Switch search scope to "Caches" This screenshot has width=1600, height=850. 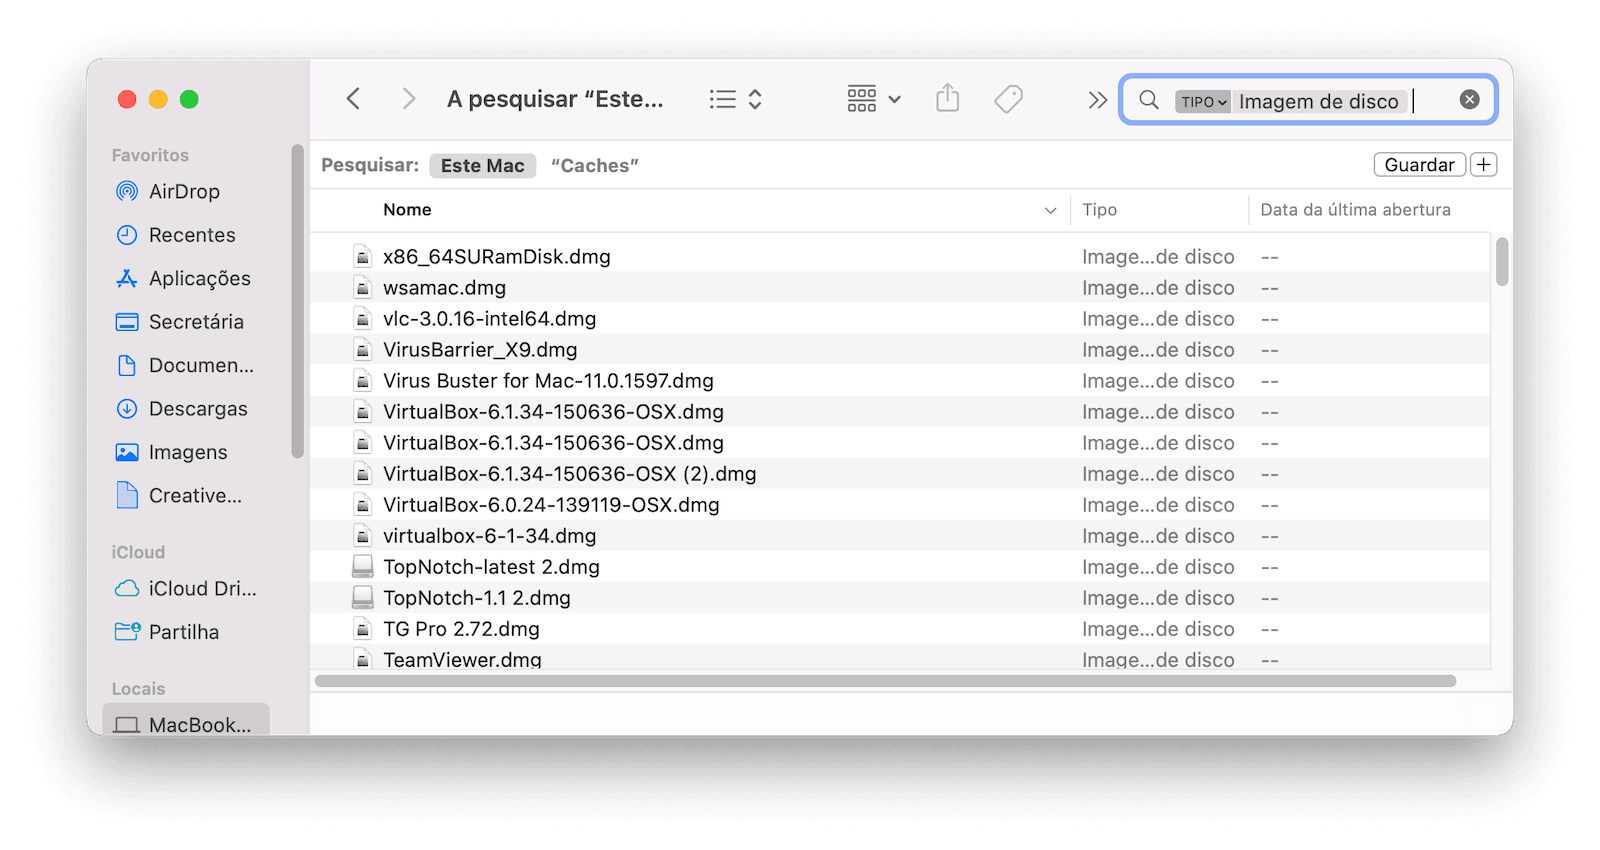595,166
